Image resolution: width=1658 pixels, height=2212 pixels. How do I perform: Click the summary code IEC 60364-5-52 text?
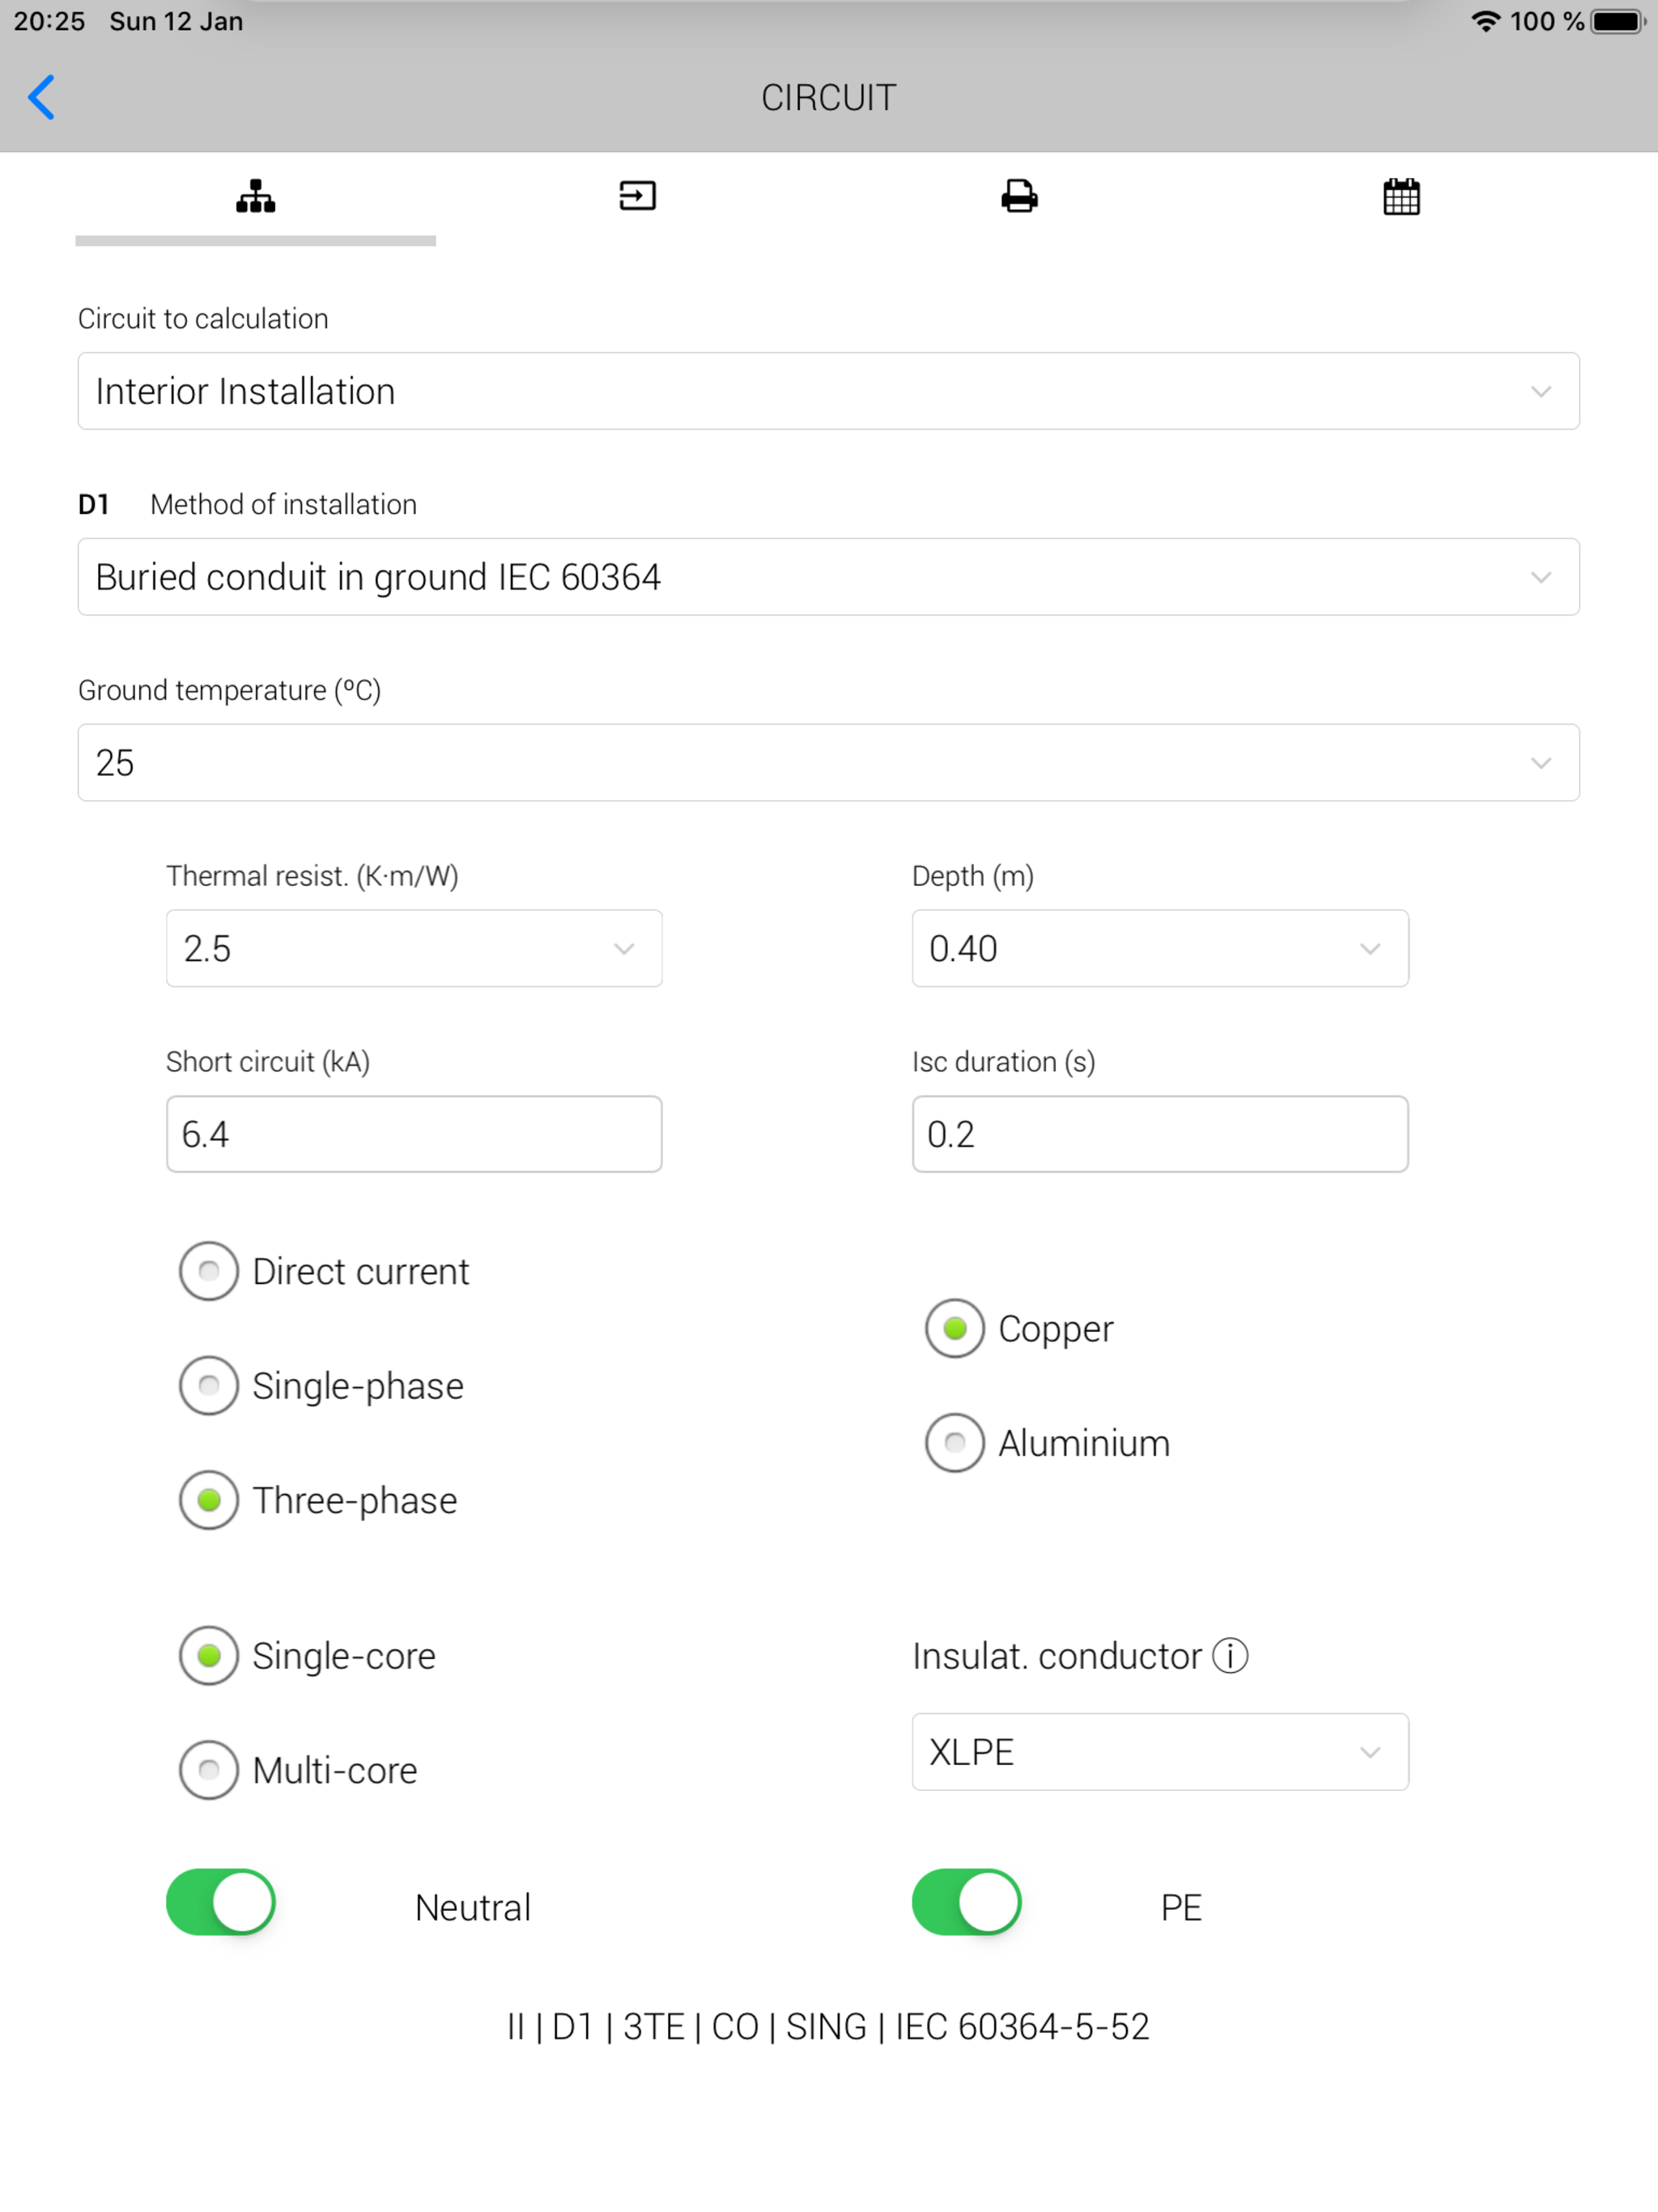(1022, 2027)
